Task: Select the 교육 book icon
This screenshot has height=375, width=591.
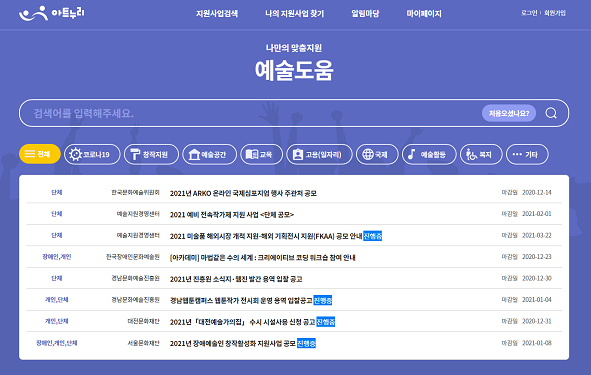Action: [252, 154]
